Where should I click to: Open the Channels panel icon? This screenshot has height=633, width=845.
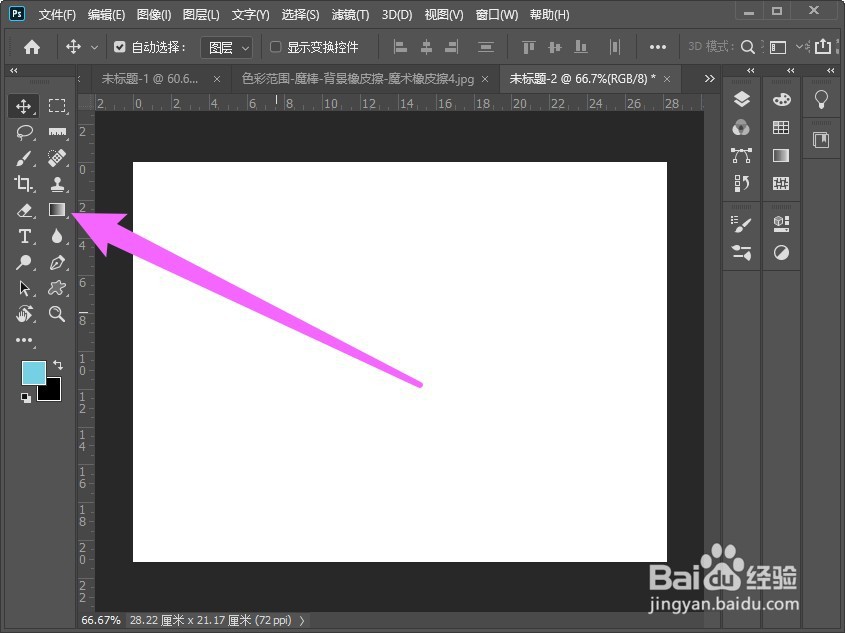742,128
